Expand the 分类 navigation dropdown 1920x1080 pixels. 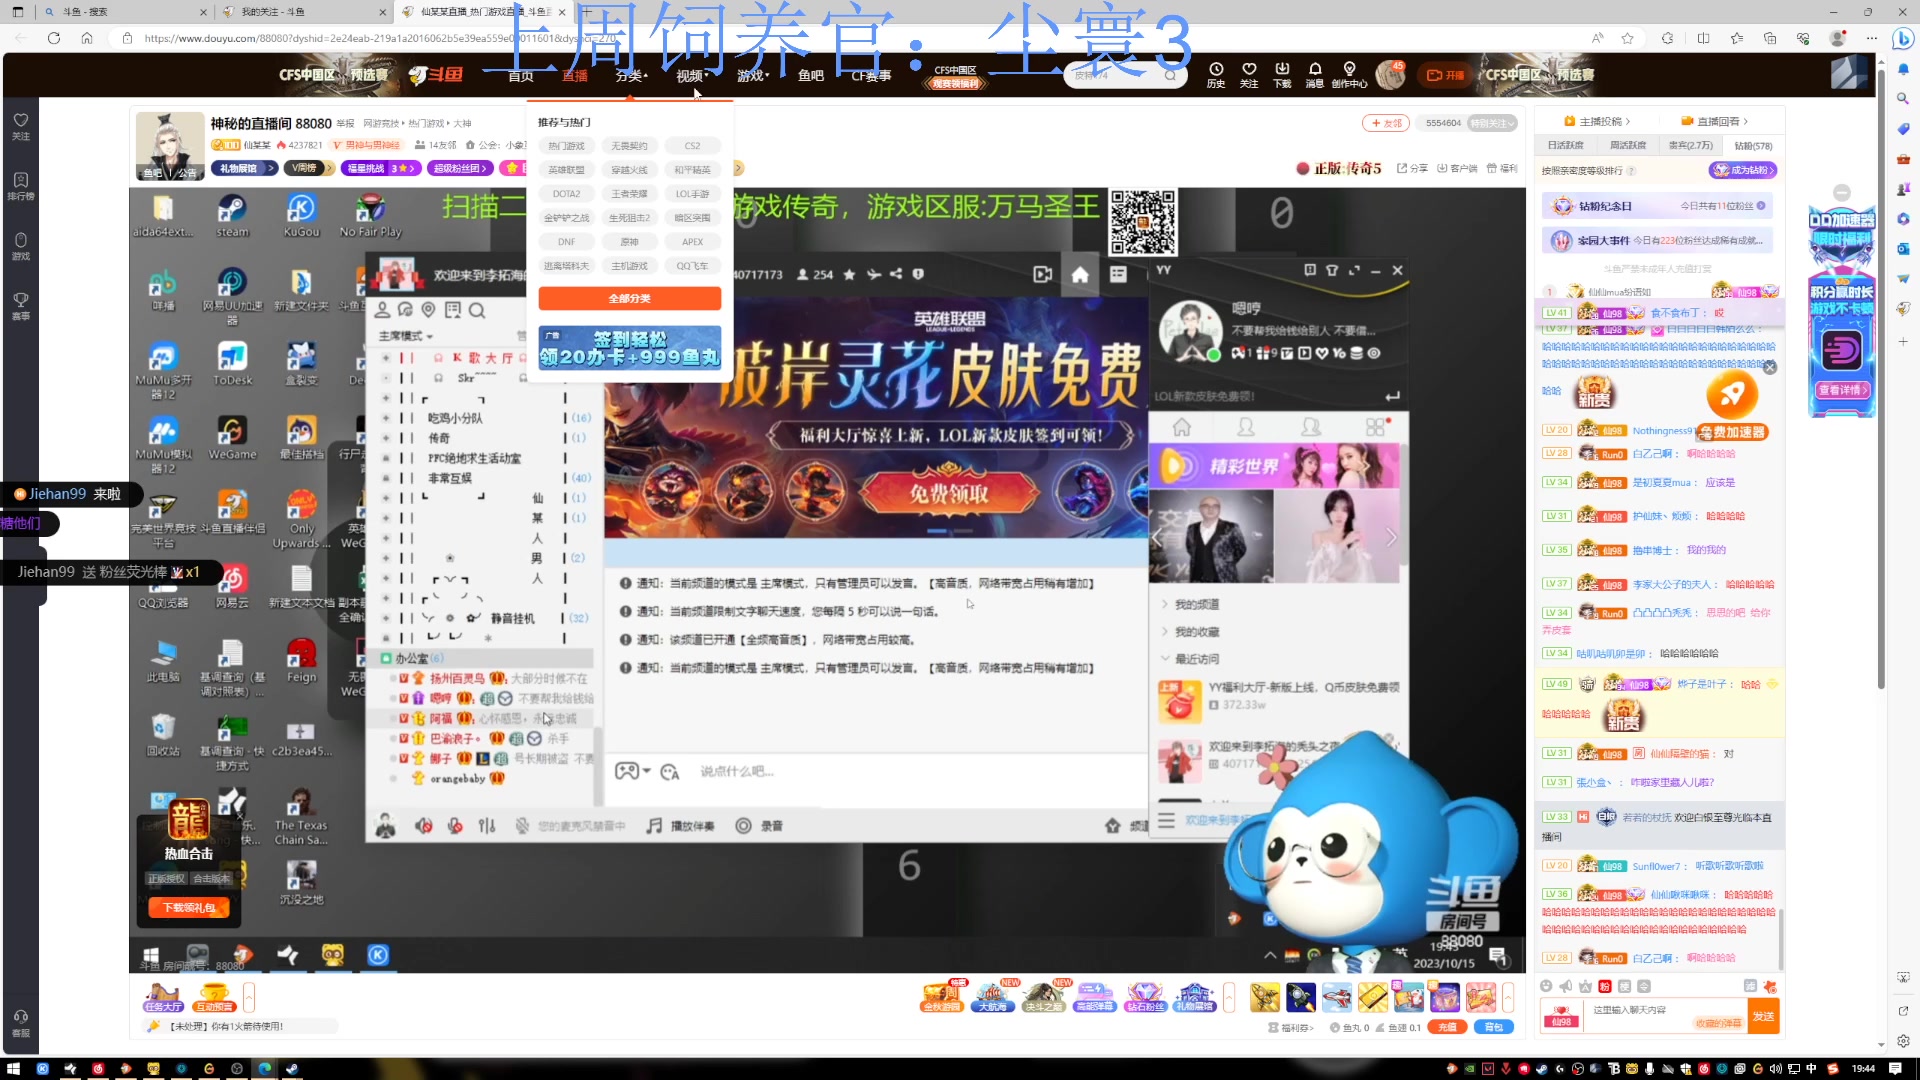(x=631, y=76)
